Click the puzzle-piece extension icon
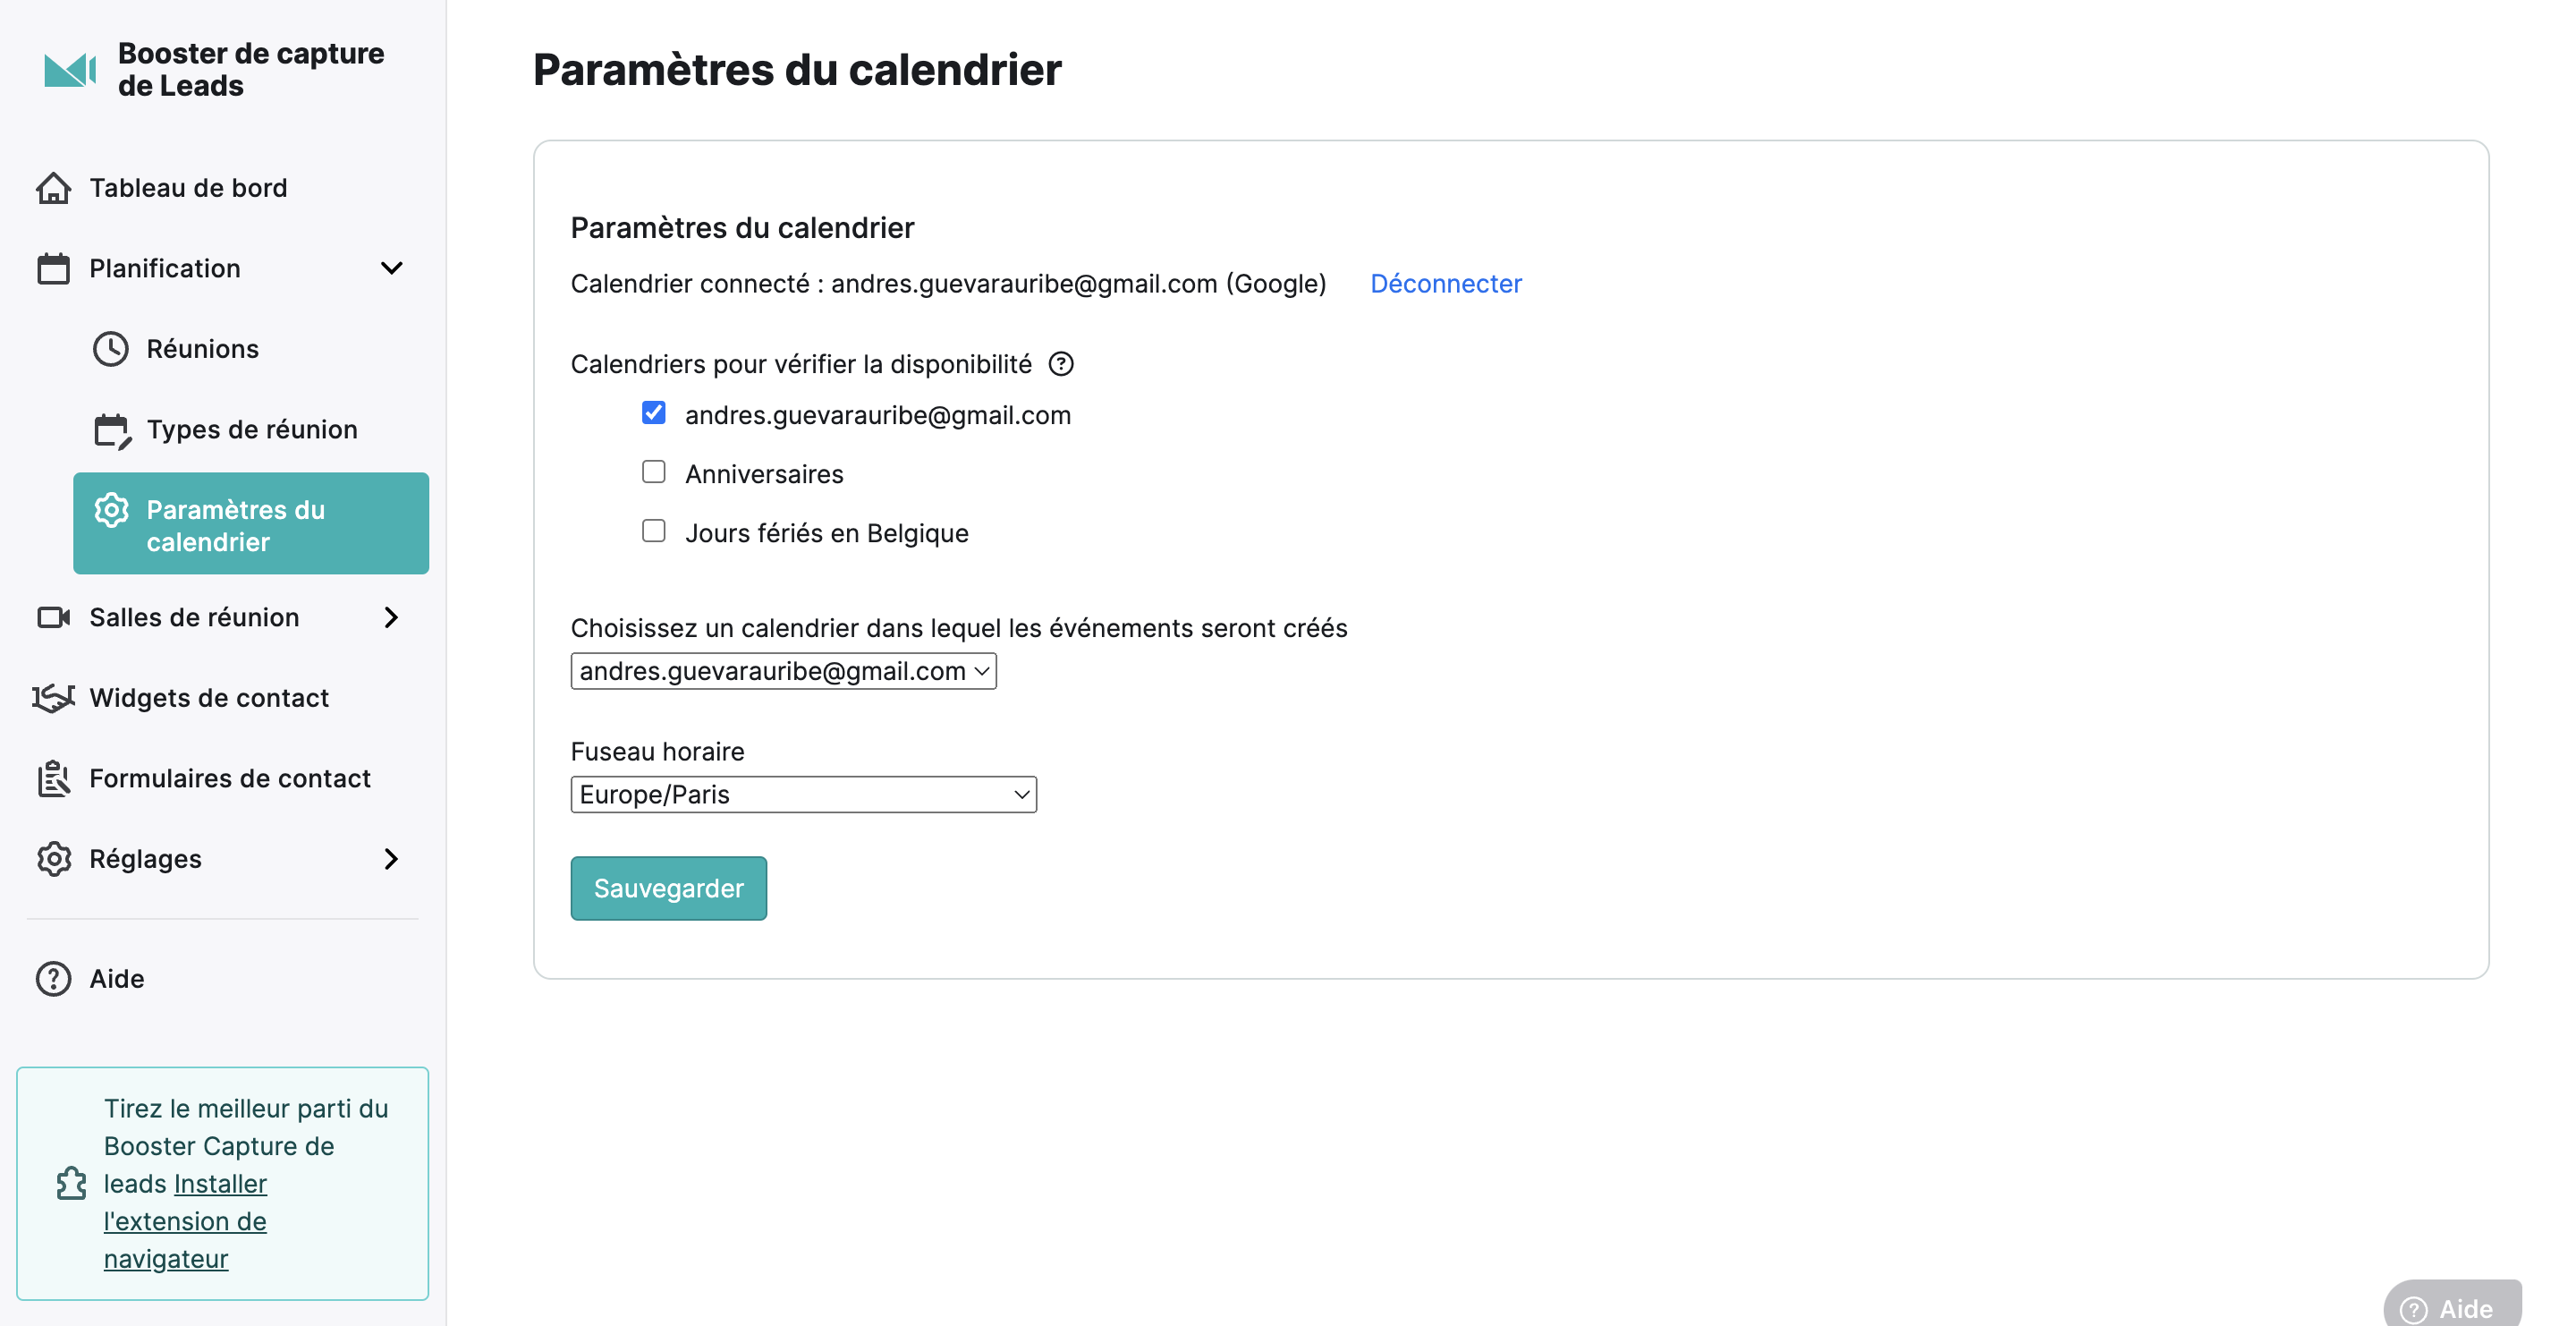 pyautogui.click(x=72, y=1184)
